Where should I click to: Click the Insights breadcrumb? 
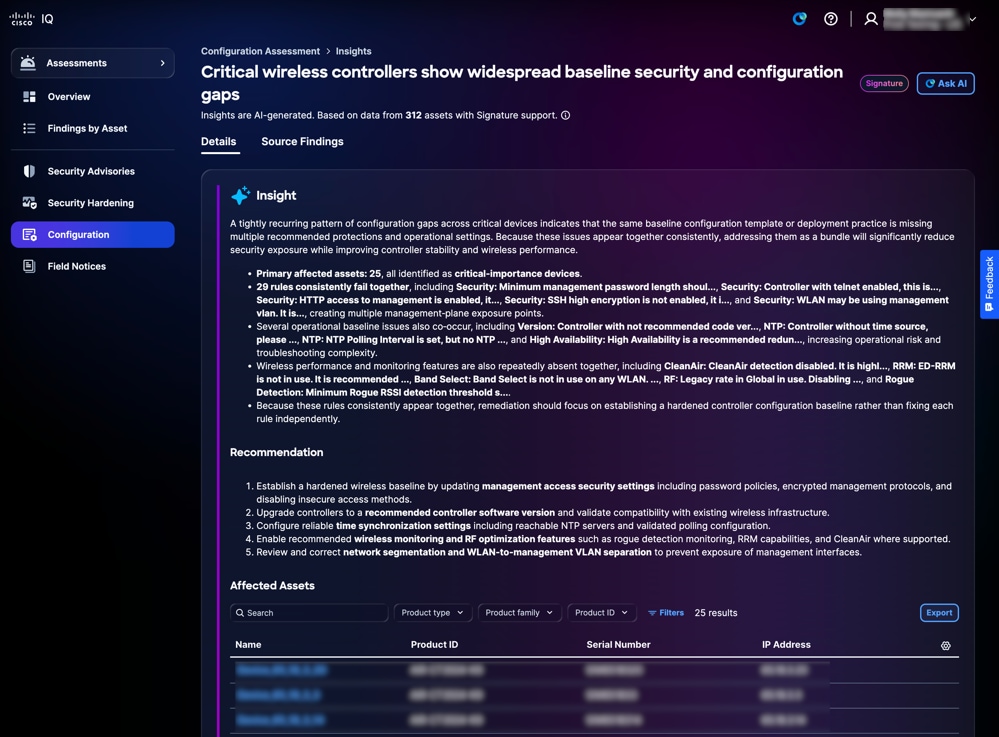tap(354, 52)
